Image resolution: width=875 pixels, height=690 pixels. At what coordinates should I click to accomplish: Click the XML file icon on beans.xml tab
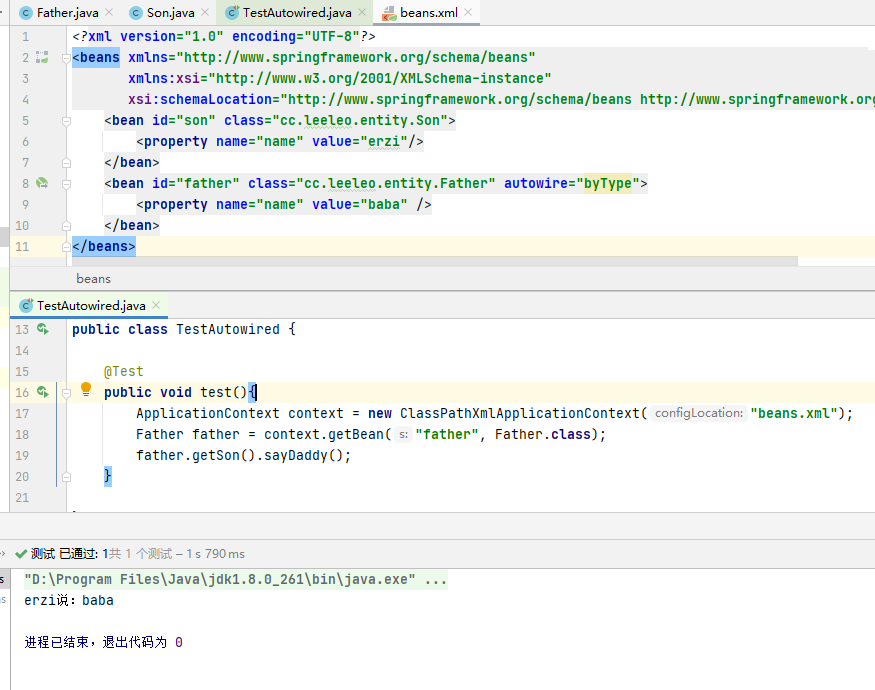coord(388,13)
